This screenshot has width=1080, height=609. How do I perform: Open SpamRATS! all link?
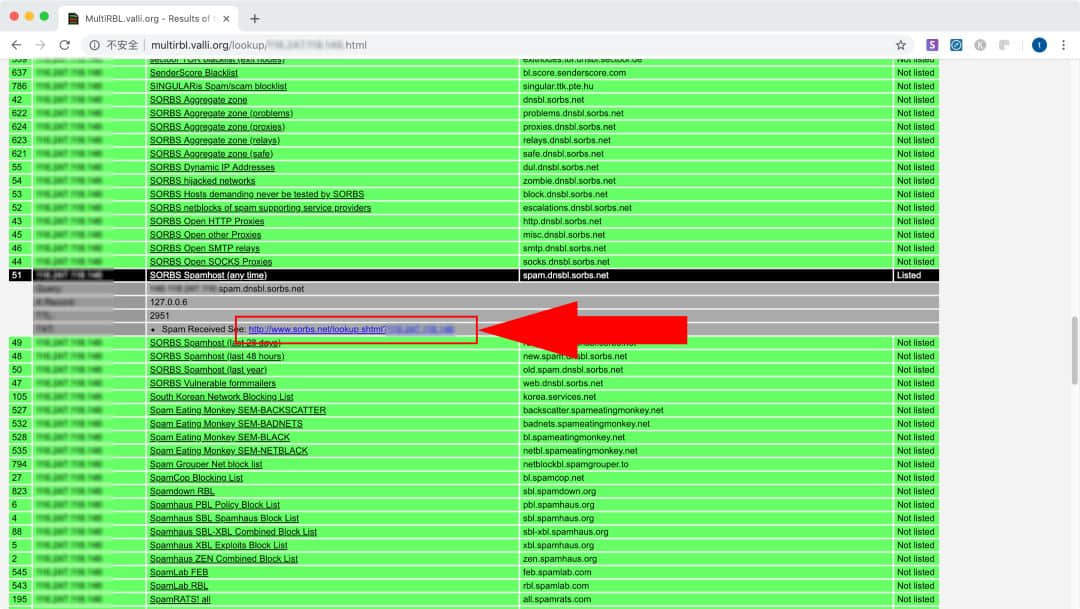click(180, 599)
